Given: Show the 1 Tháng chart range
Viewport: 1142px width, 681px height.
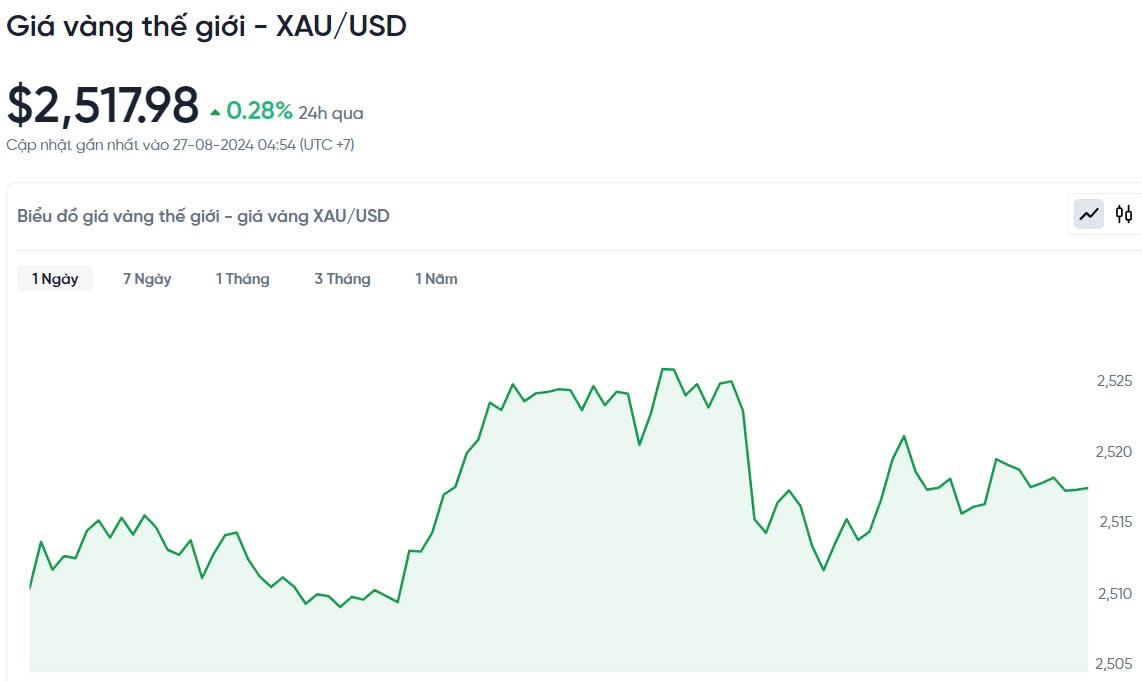Looking at the screenshot, I should click(x=243, y=279).
